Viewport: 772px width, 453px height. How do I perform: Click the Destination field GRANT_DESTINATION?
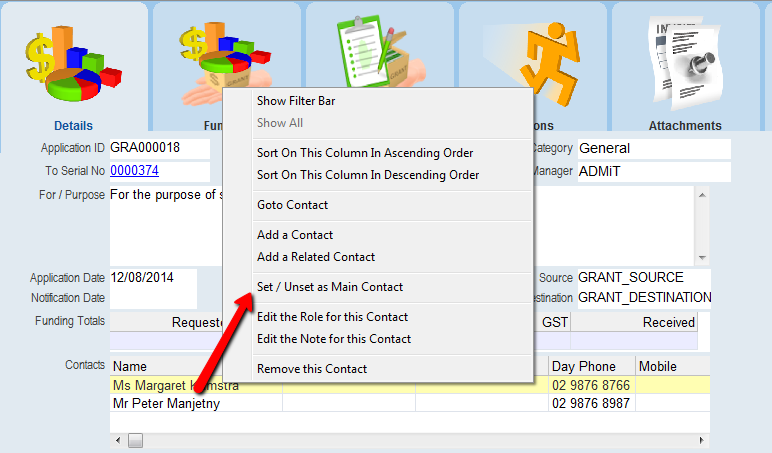[x=644, y=298]
